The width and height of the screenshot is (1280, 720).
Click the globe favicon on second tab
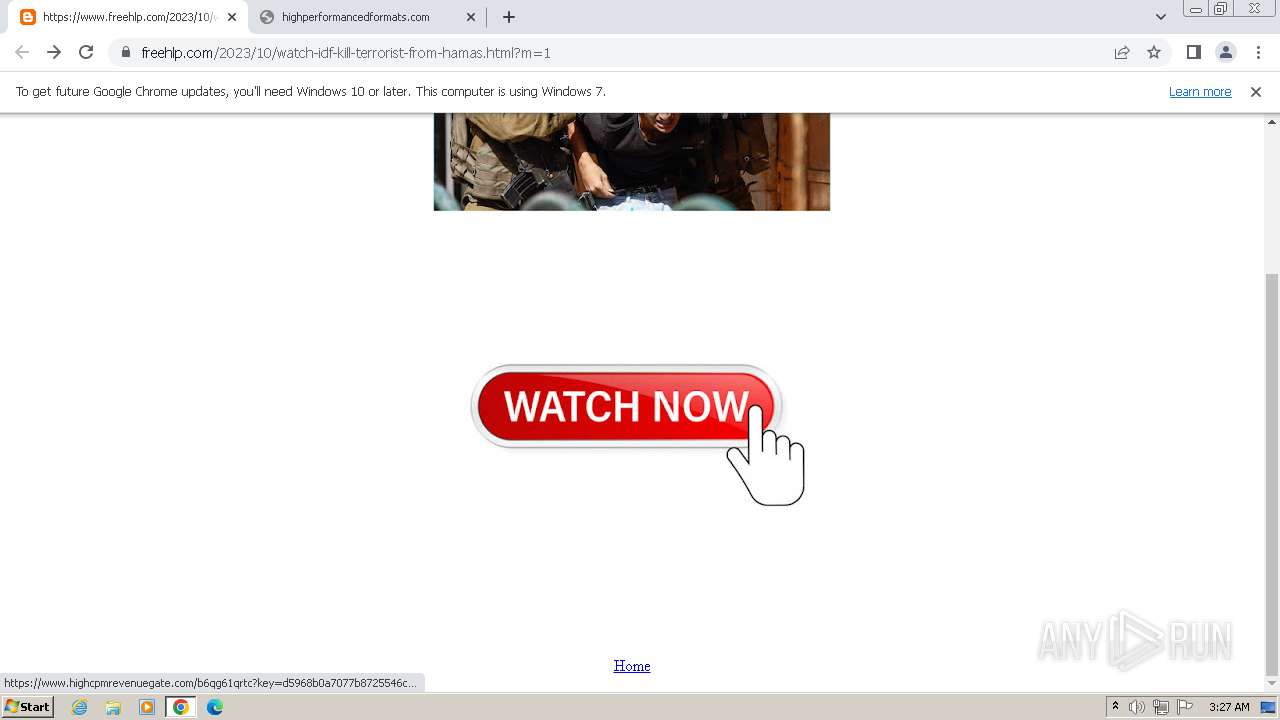(x=267, y=17)
